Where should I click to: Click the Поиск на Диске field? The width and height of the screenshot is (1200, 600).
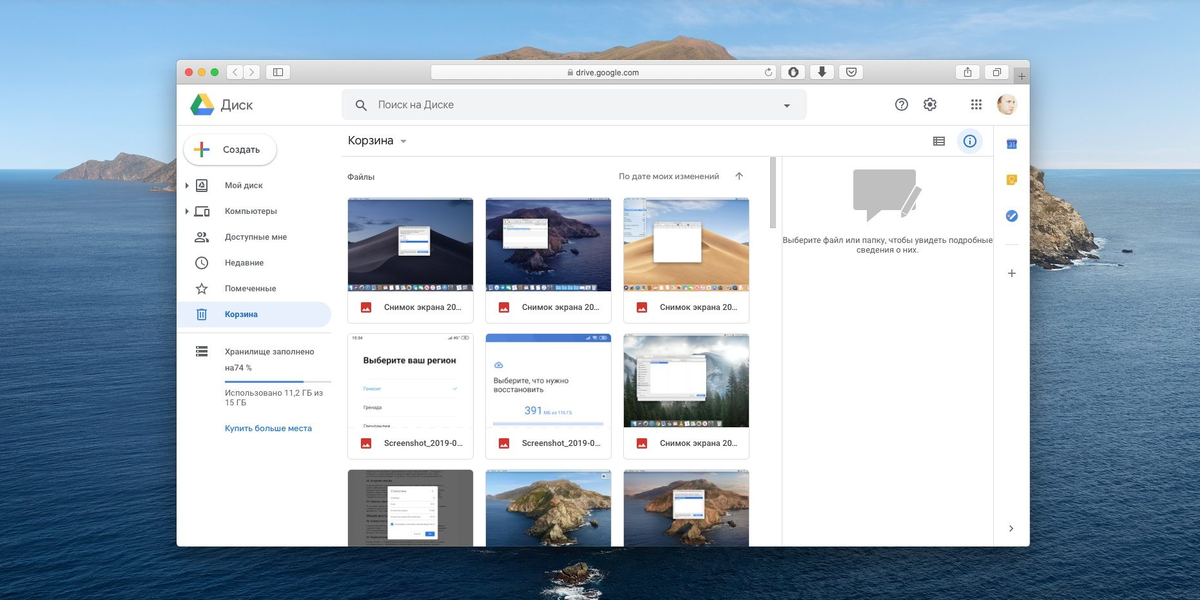[x=574, y=105]
